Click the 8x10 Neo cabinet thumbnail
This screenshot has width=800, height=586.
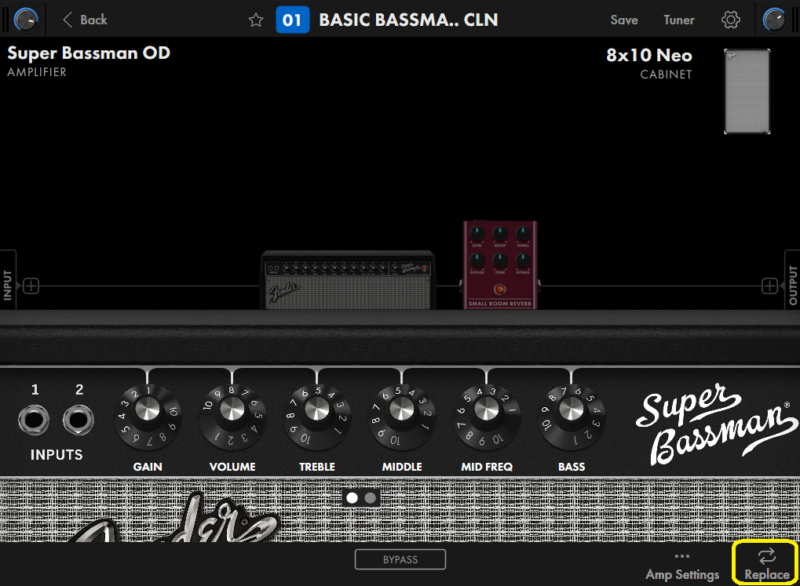(x=747, y=91)
